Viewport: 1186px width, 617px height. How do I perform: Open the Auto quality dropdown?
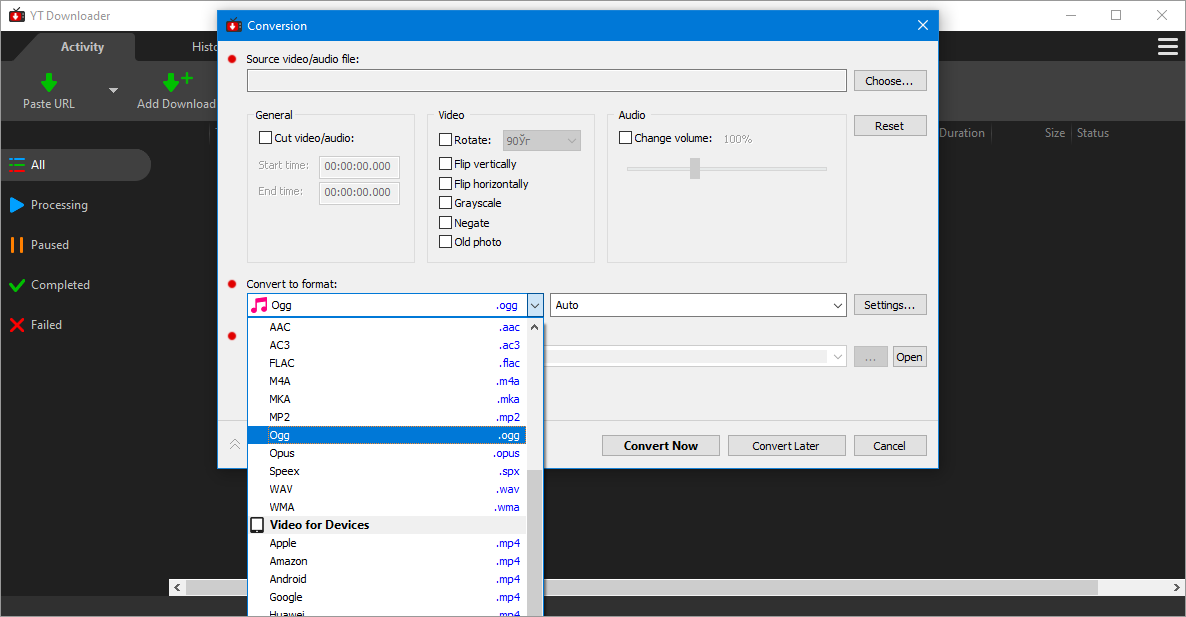pyautogui.click(x=698, y=305)
